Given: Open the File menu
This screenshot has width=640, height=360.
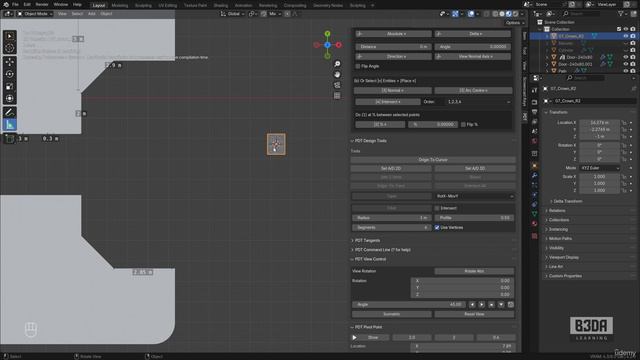Looking at the screenshot, I should pos(15,4).
